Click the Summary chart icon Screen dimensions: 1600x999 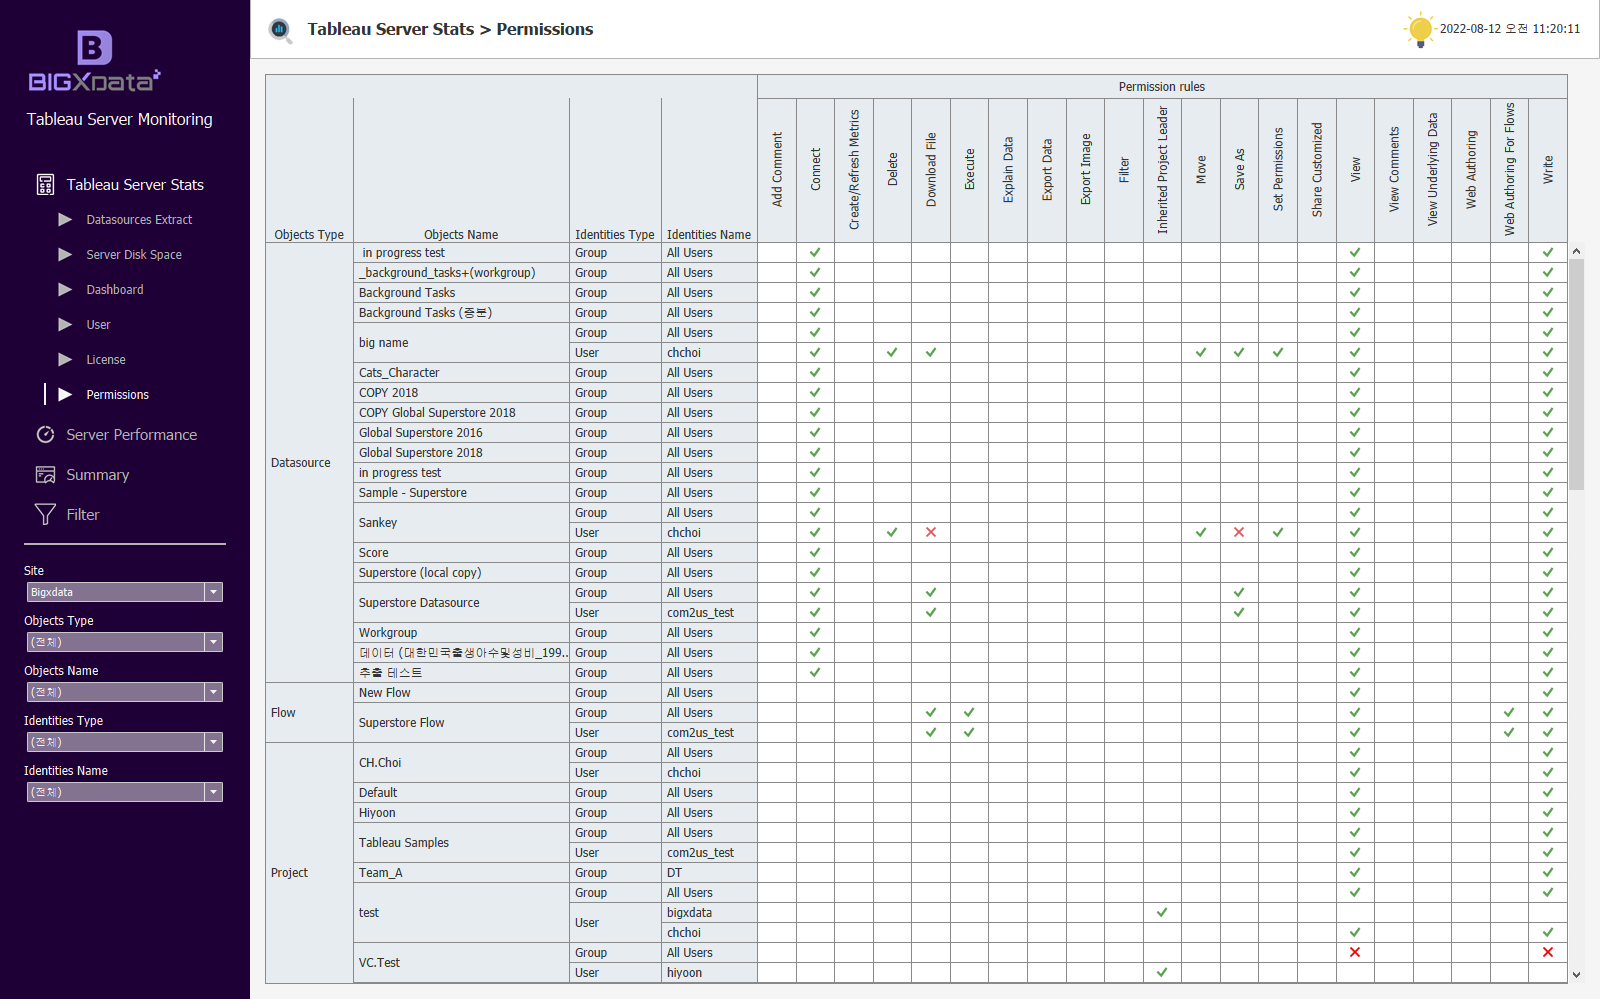(45, 474)
